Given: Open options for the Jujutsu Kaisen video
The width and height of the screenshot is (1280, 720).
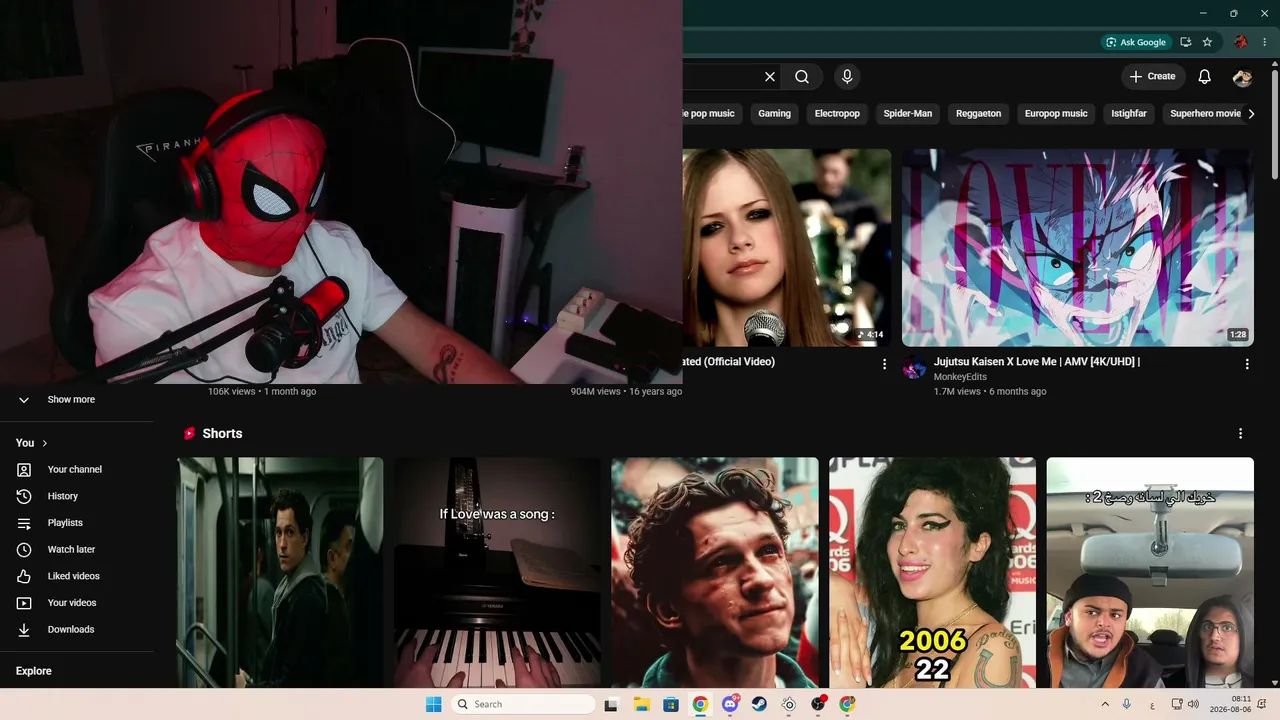Looking at the screenshot, I should click(x=1247, y=364).
